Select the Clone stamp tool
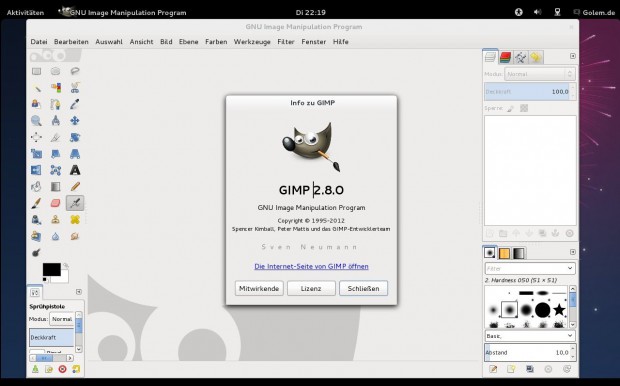Screen dimensions: 620x386 click(55, 219)
